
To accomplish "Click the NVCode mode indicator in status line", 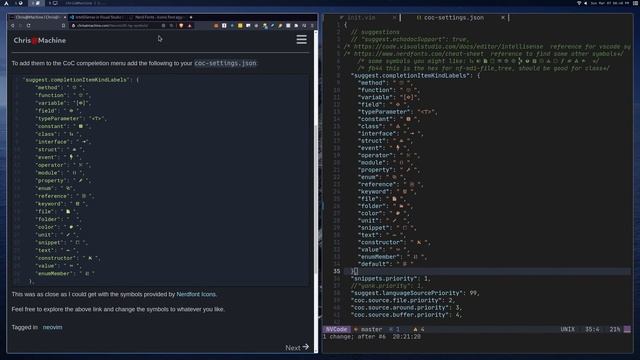I will (x=337, y=329).
